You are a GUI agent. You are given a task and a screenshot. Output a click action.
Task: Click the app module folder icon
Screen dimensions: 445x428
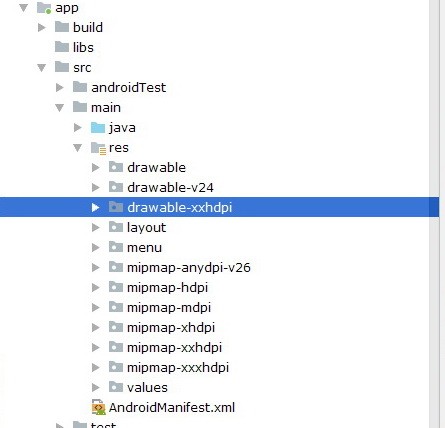tap(44, 8)
